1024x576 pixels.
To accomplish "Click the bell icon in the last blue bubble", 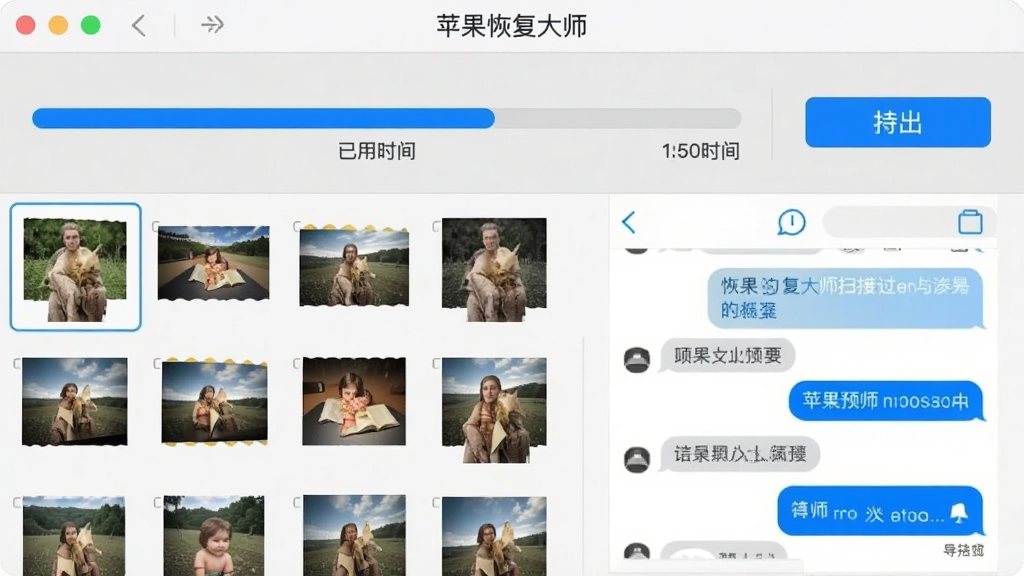I will [959, 513].
